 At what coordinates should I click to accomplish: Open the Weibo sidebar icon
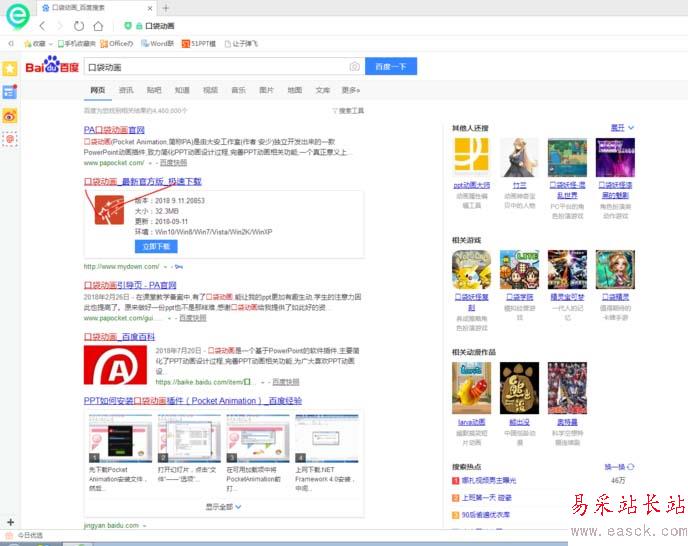coord(10,116)
